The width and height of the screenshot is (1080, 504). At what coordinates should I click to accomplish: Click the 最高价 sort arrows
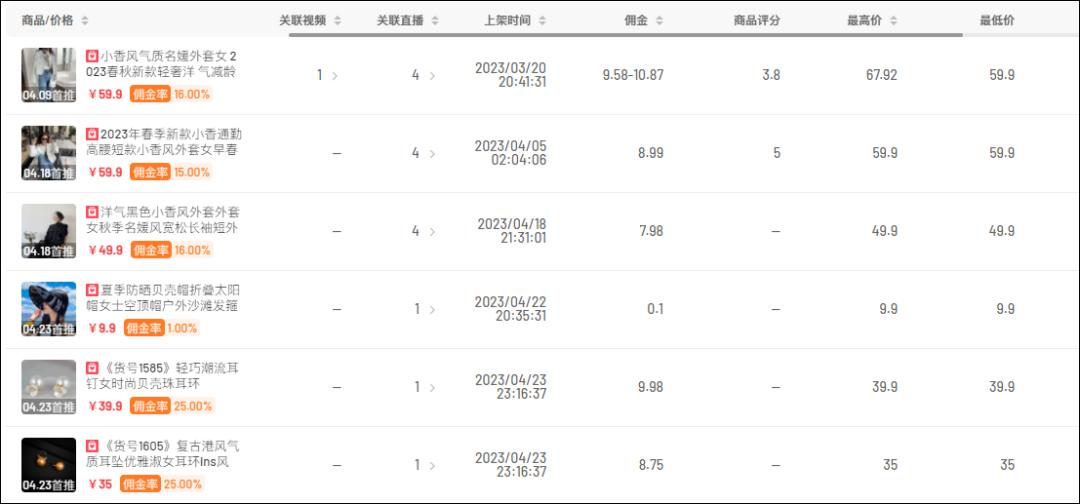[x=893, y=21]
